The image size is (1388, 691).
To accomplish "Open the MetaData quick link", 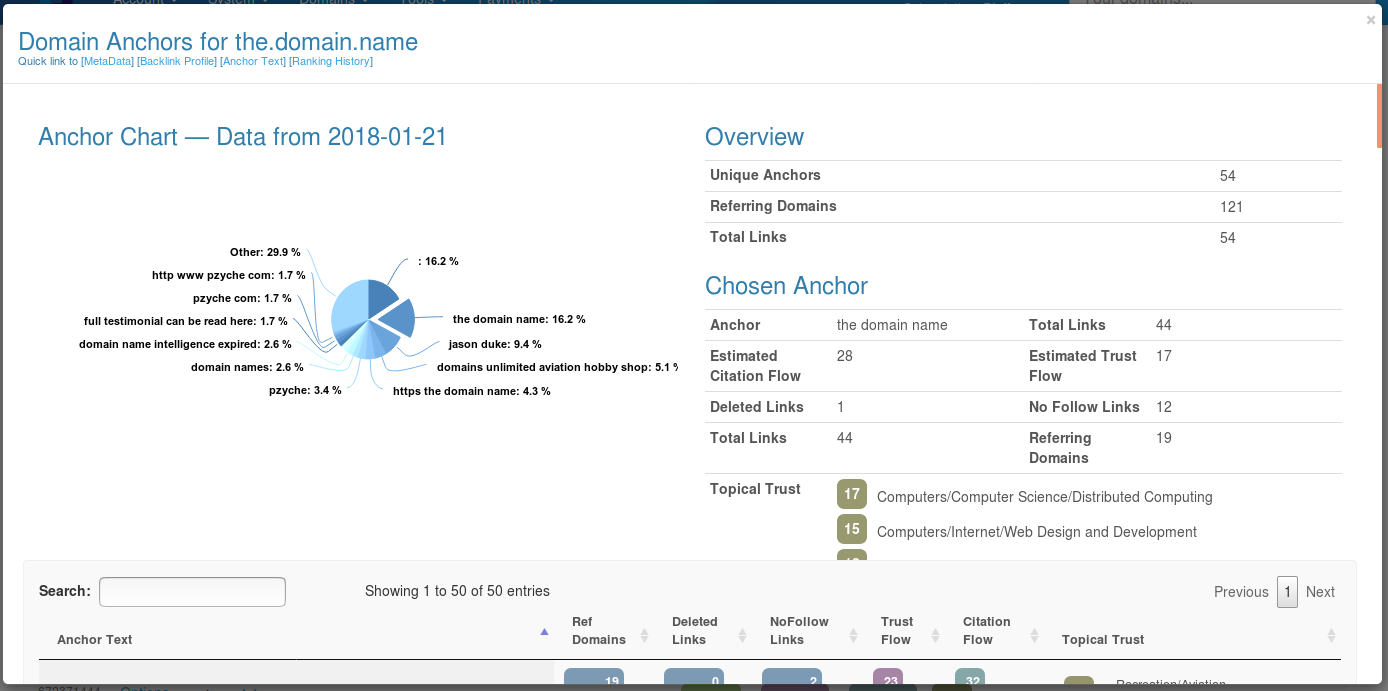I will [x=107, y=62].
